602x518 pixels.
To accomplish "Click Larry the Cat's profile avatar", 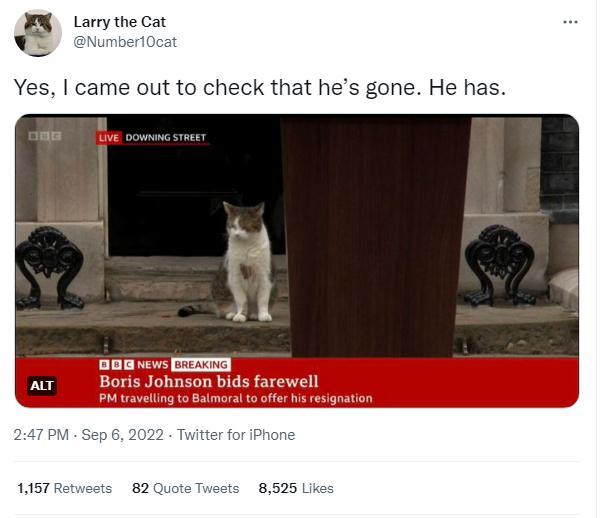I will [x=37, y=32].
